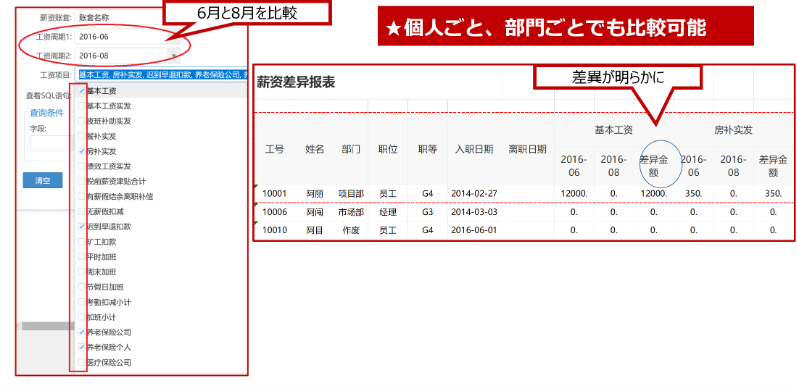Click the 项目部 department cell
This screenshot has width=797, height=390.
(351, 194)
